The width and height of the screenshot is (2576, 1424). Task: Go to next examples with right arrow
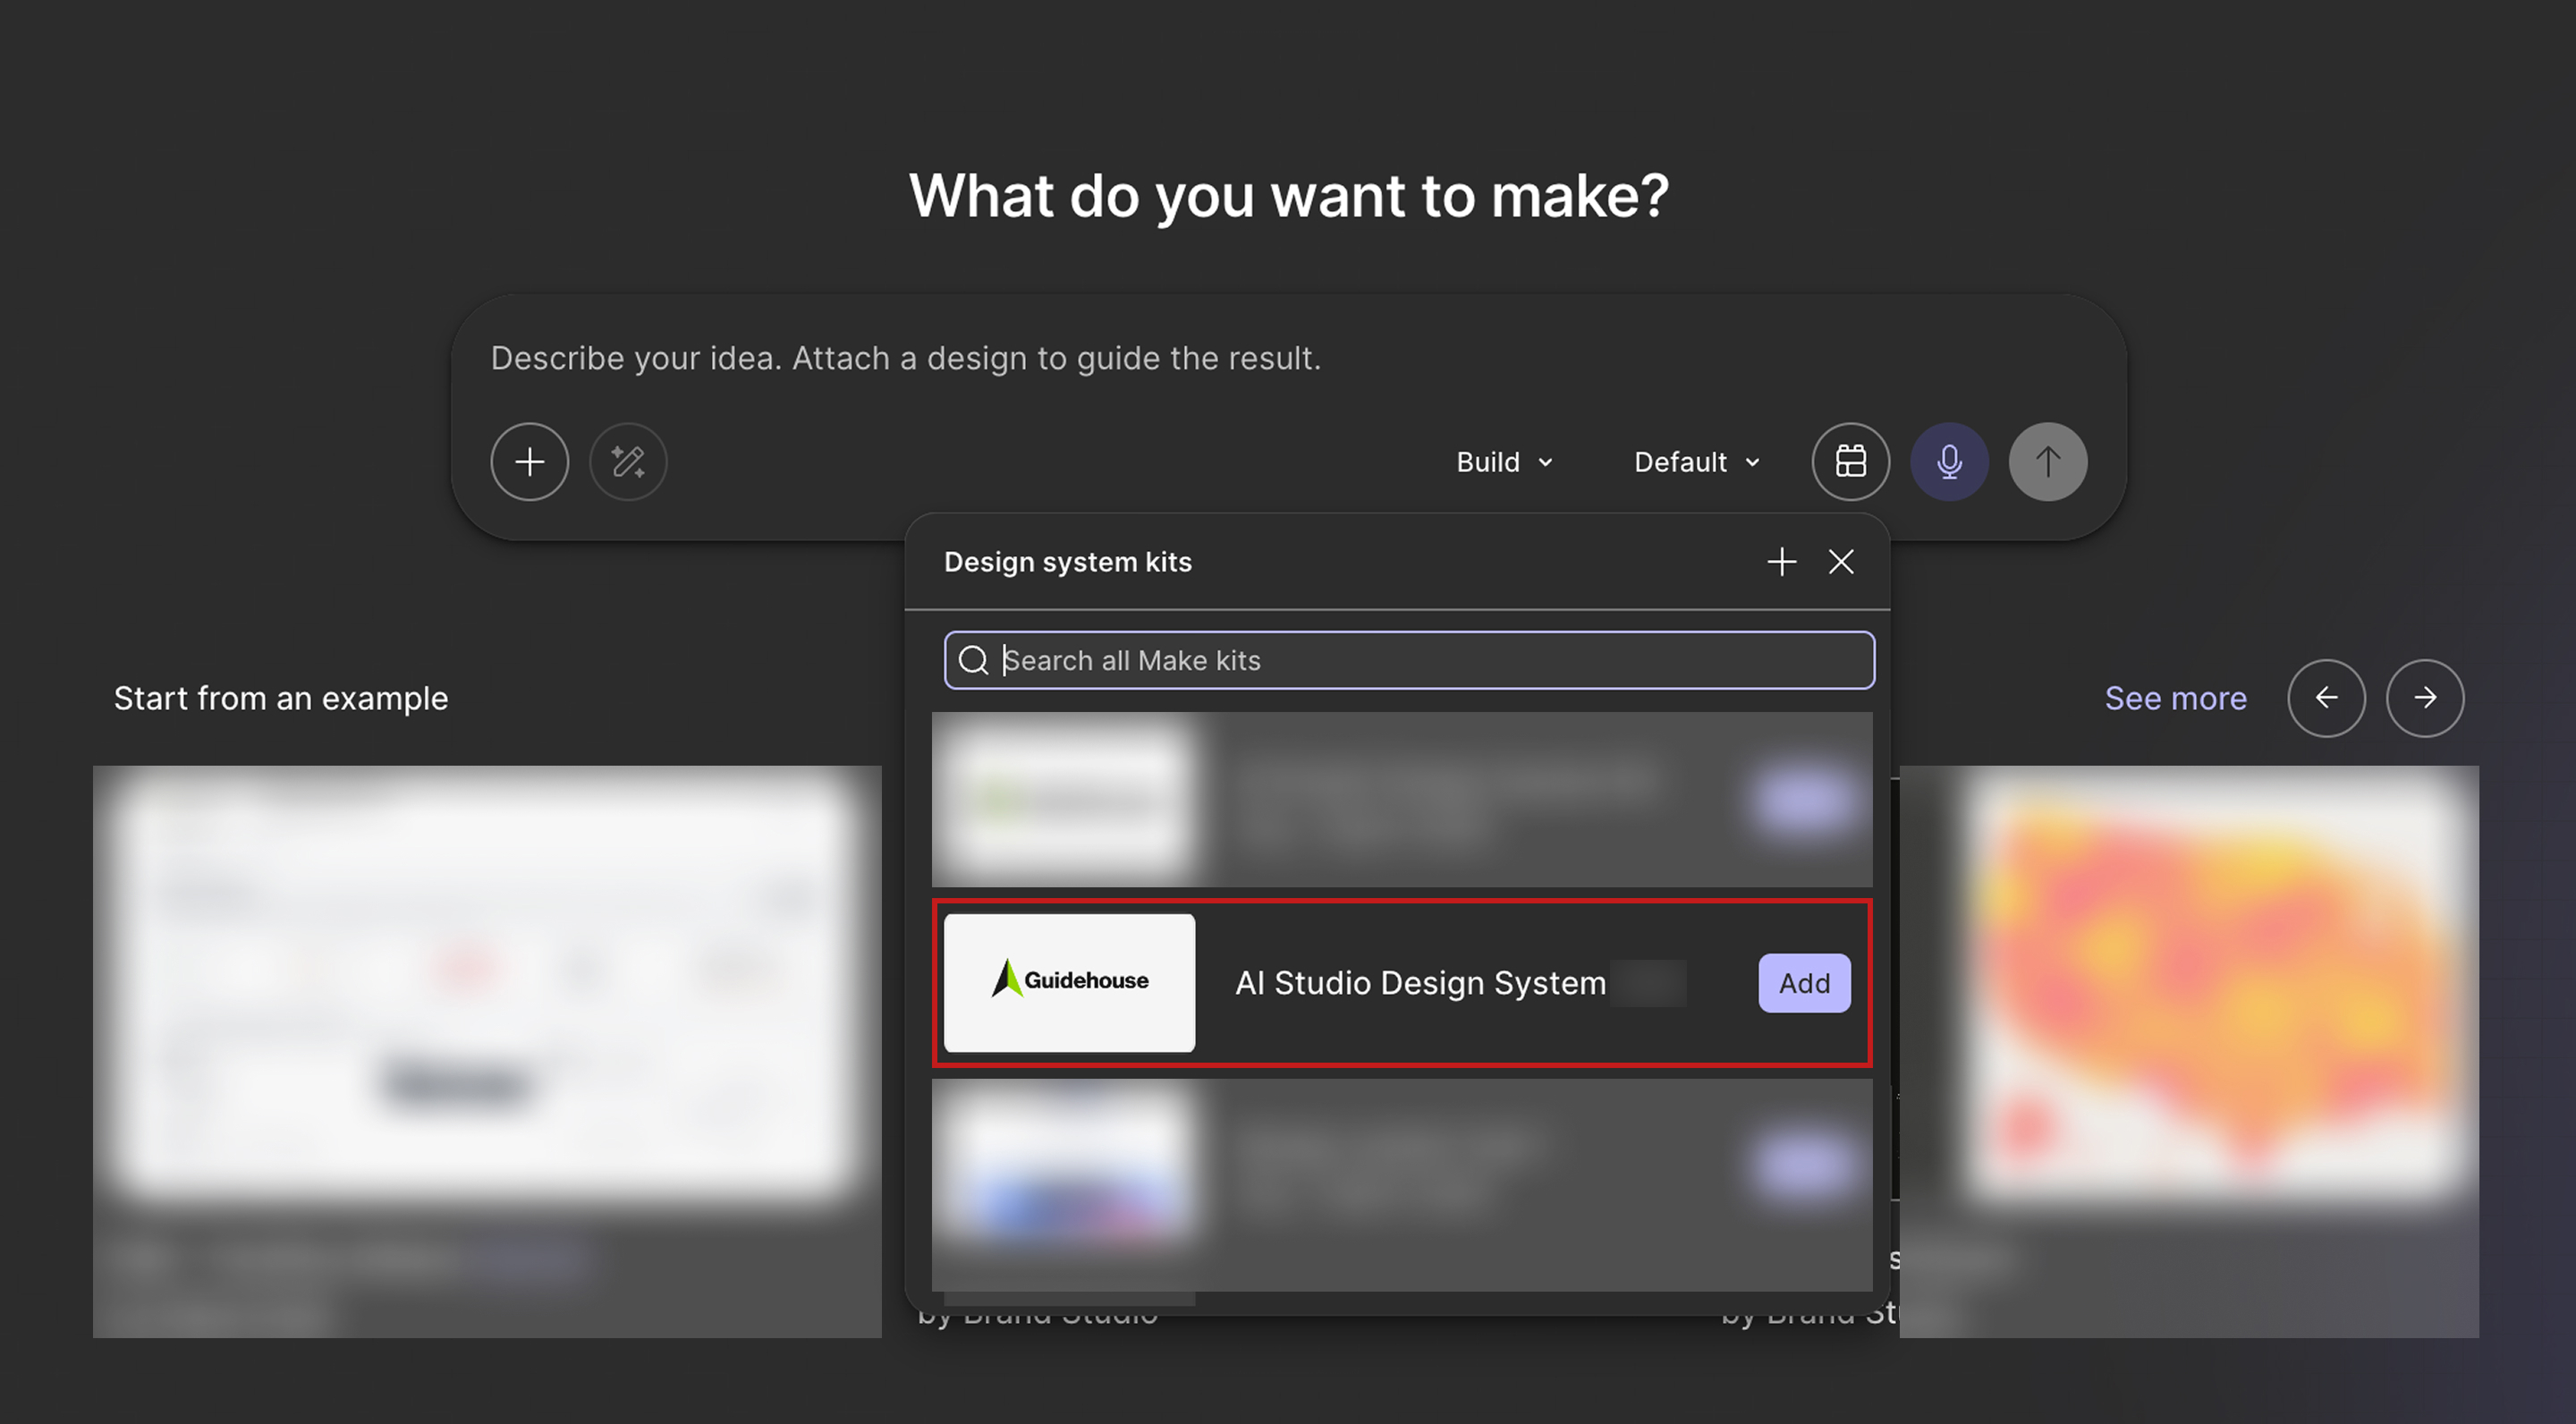2425,698
